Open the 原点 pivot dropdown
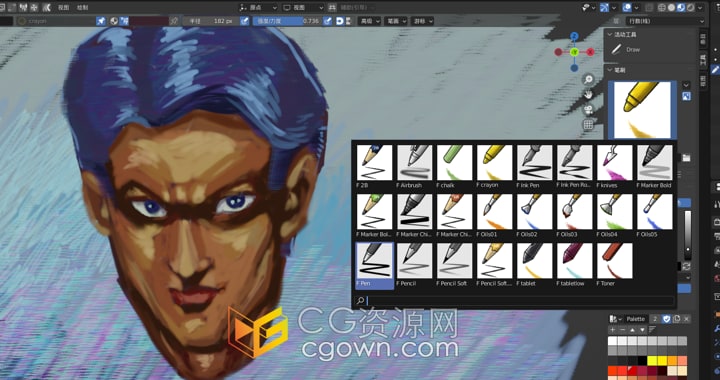The width and height of the screenshot is (720, 380). 259,8
